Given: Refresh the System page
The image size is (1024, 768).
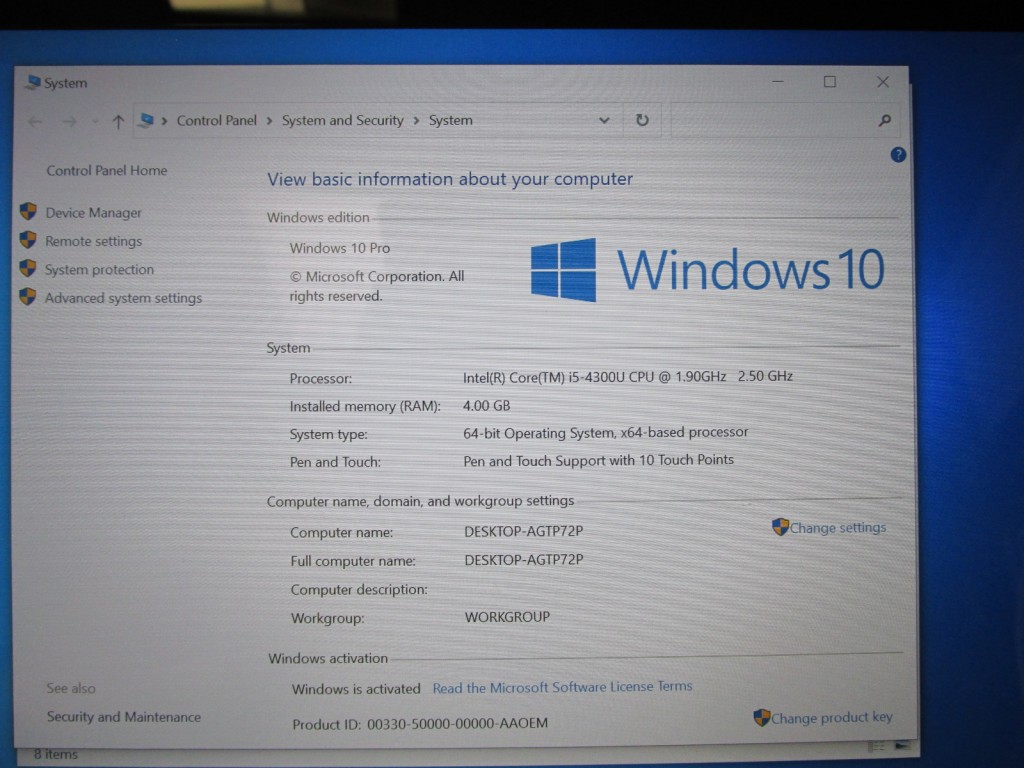Looking at the screenshot, I should point(642,120).
